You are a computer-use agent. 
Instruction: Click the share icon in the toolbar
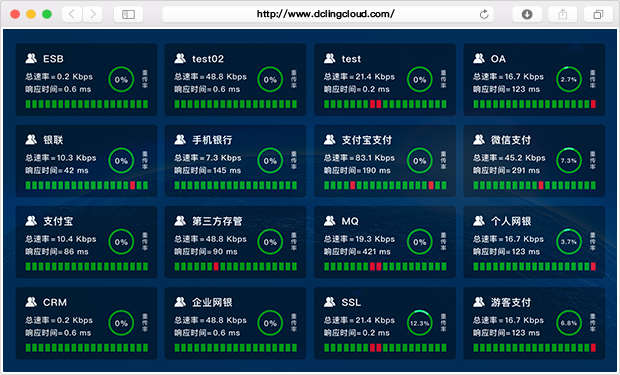pos(562,15)
